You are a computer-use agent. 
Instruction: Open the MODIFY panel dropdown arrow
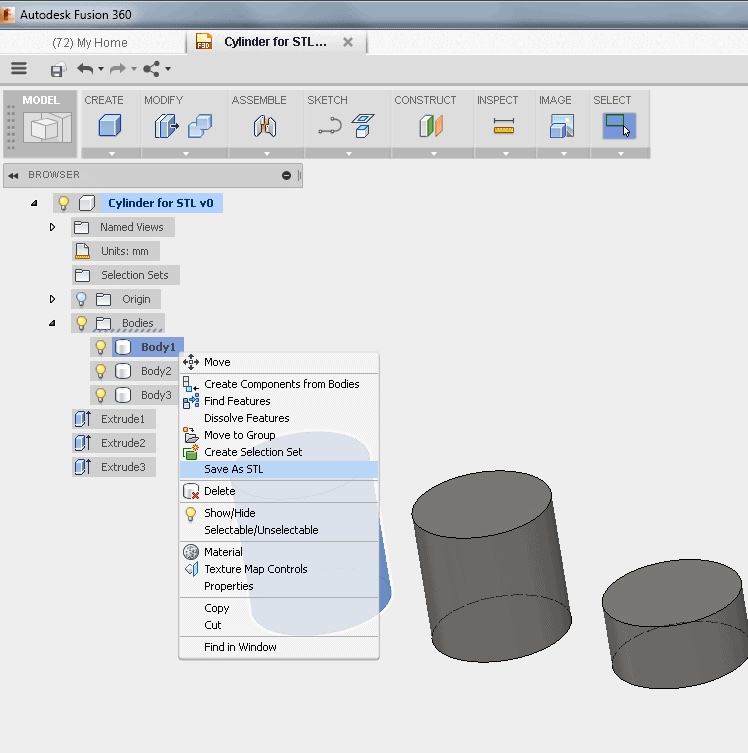[x=186, y=154]
